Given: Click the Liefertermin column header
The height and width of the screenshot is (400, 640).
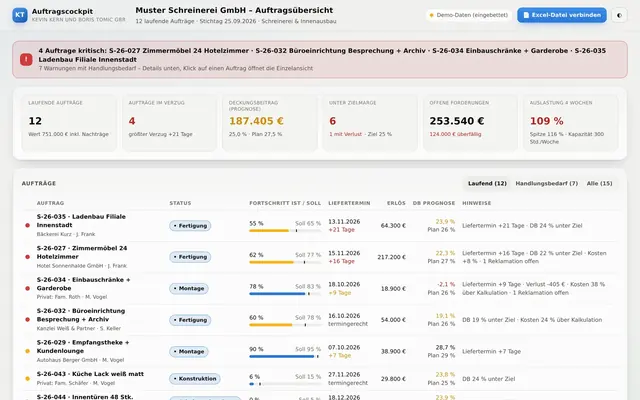Looking at the screenshot, I should tap(349, 203).
